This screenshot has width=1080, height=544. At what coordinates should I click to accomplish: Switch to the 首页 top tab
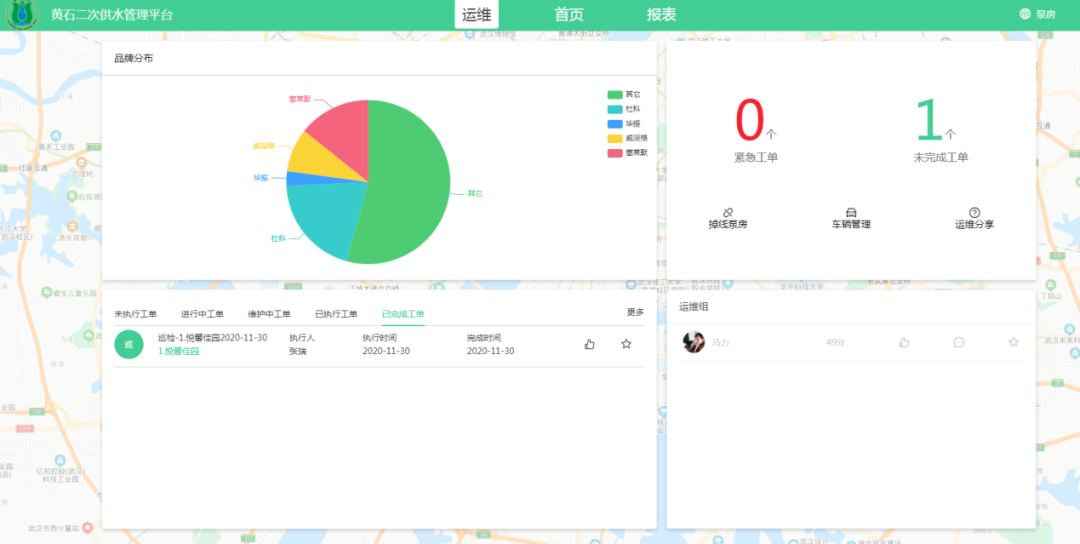(x=569, y=14)
